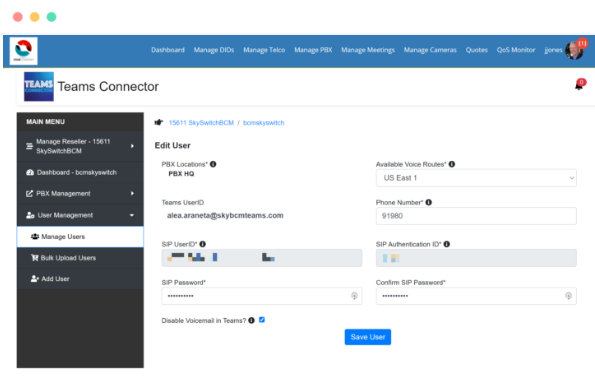Collapse the User Management section arrow

132,215
